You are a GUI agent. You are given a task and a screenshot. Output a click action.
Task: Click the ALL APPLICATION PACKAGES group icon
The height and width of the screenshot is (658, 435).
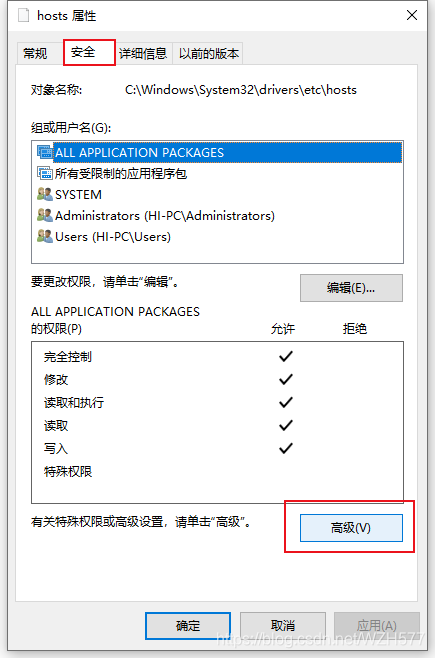pyautogui.click(x=44, y=152)
